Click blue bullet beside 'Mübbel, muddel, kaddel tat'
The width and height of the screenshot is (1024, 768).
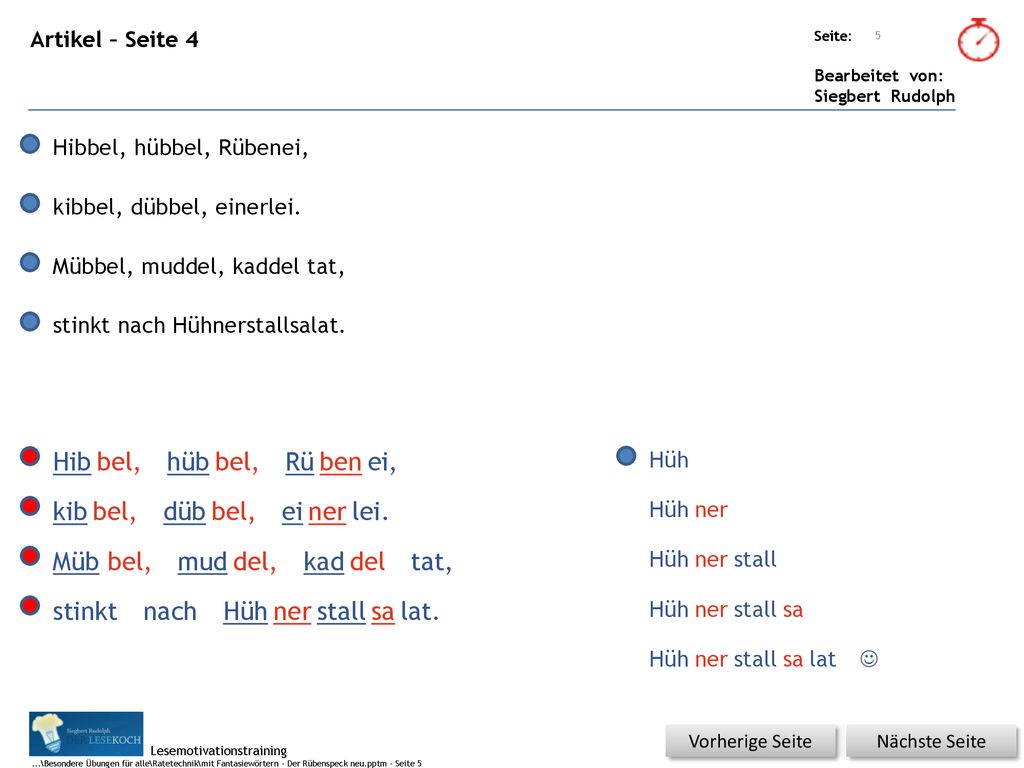pyautogui.click(x=30, y=263)
